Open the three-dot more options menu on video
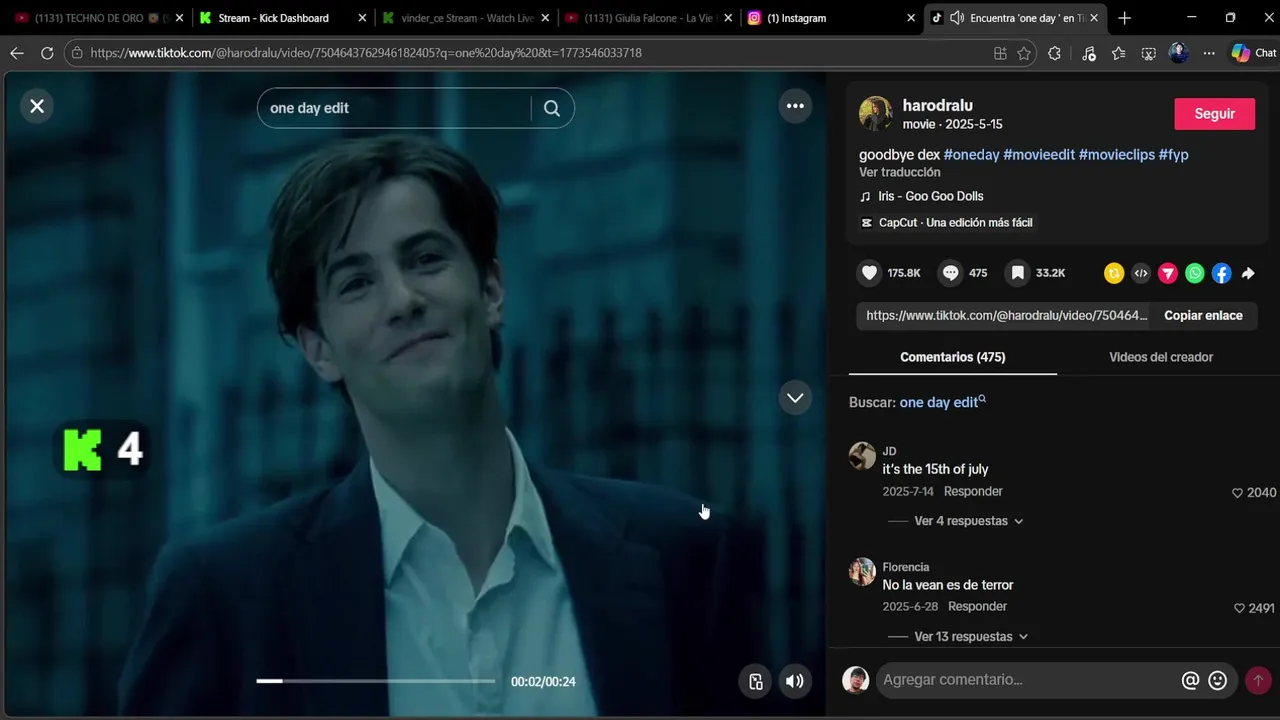Viewport: 1280px width, 720px height. pos(795,106)
